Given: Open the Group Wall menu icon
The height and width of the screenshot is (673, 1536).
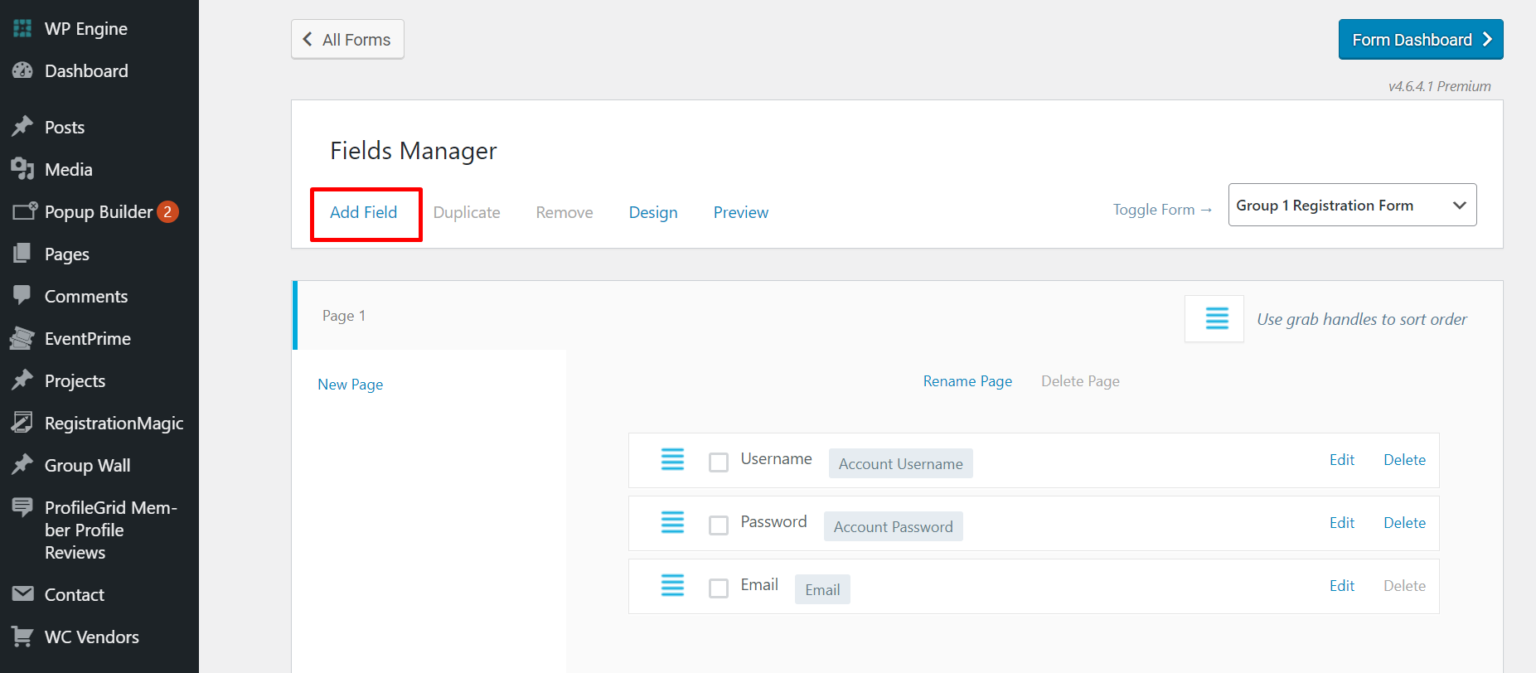Looking at the screenshot, I should 21,464.
